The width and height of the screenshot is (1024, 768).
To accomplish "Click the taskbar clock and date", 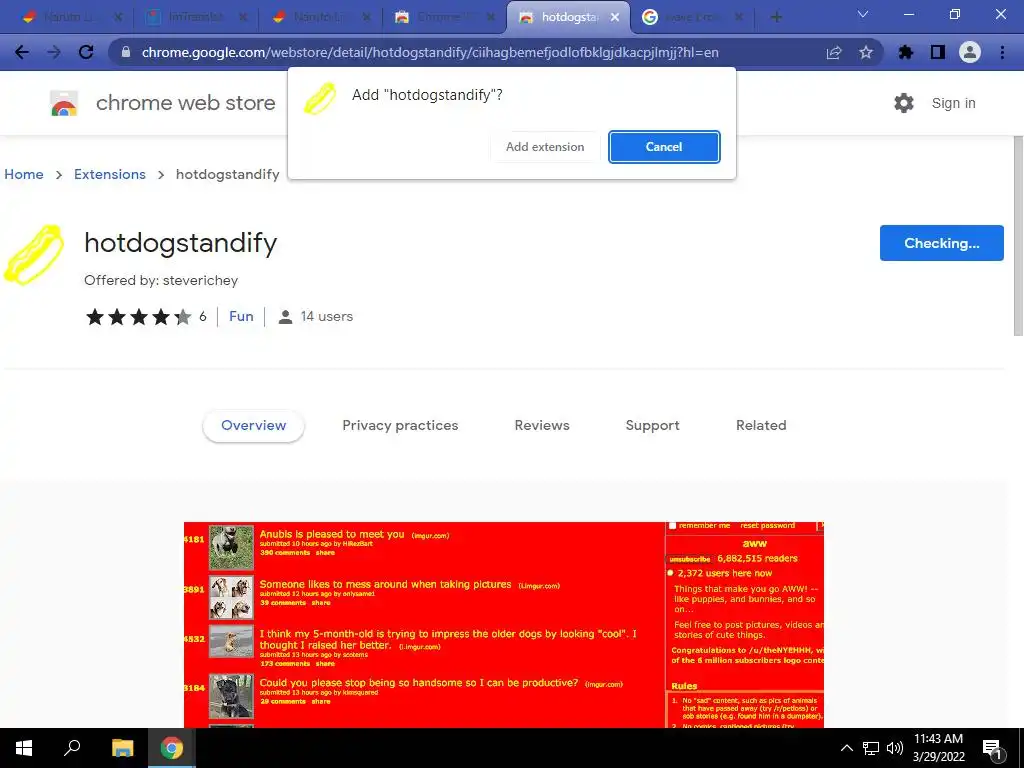I will (x=938, y=748).
